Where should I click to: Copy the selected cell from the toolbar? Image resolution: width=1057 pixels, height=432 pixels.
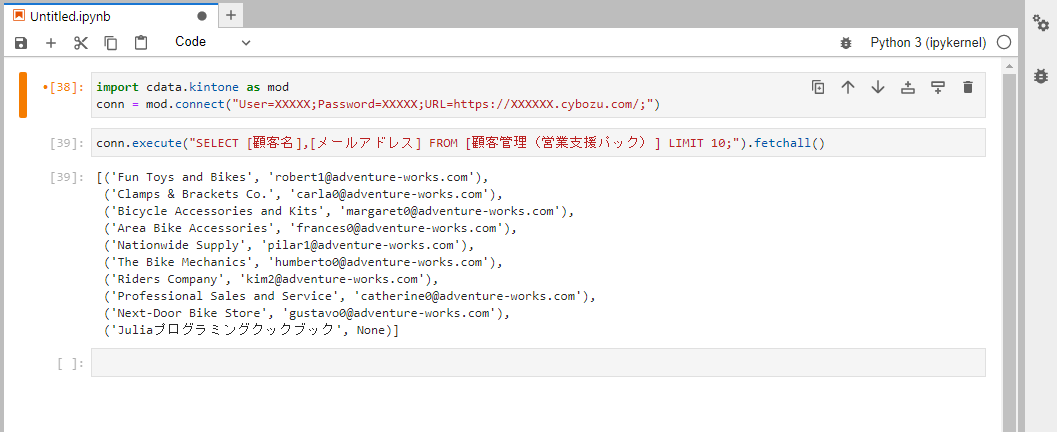(111, 43)
